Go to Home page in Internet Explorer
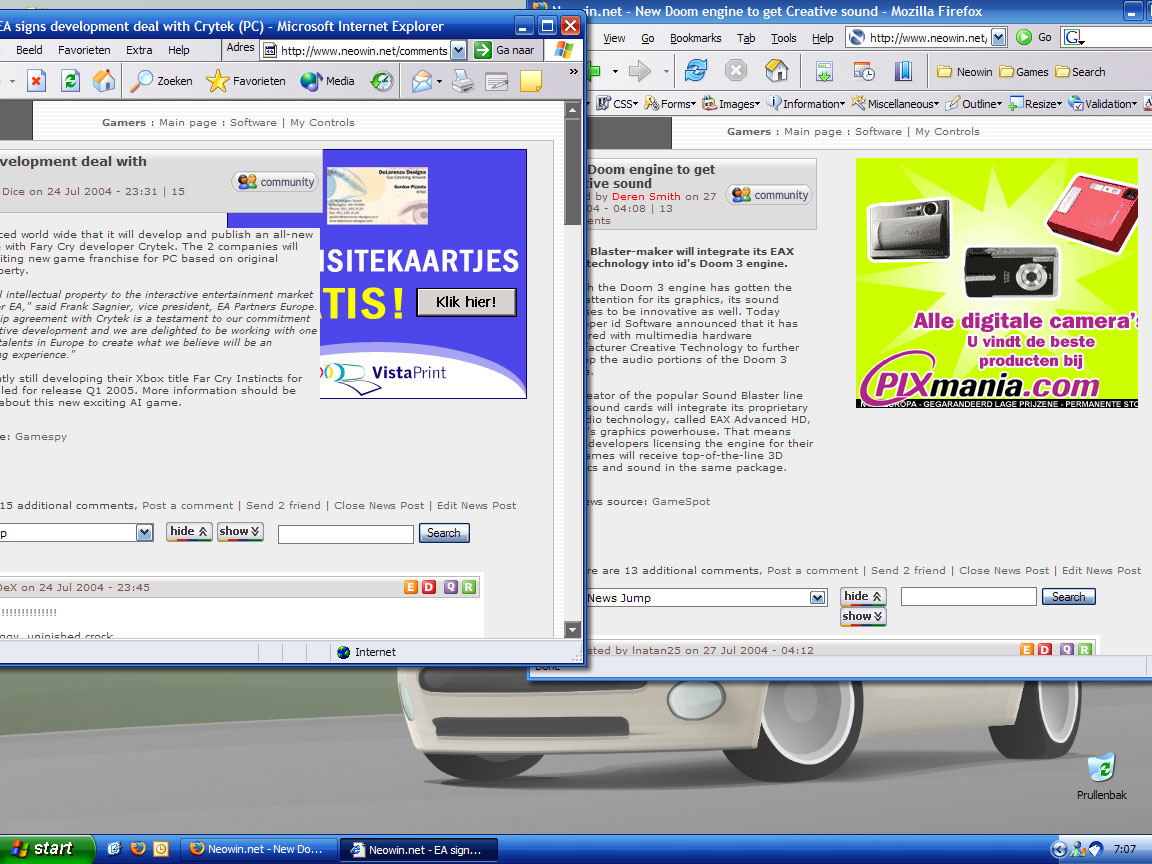Viewport: 1152px width, 864px height. point(104,81)
